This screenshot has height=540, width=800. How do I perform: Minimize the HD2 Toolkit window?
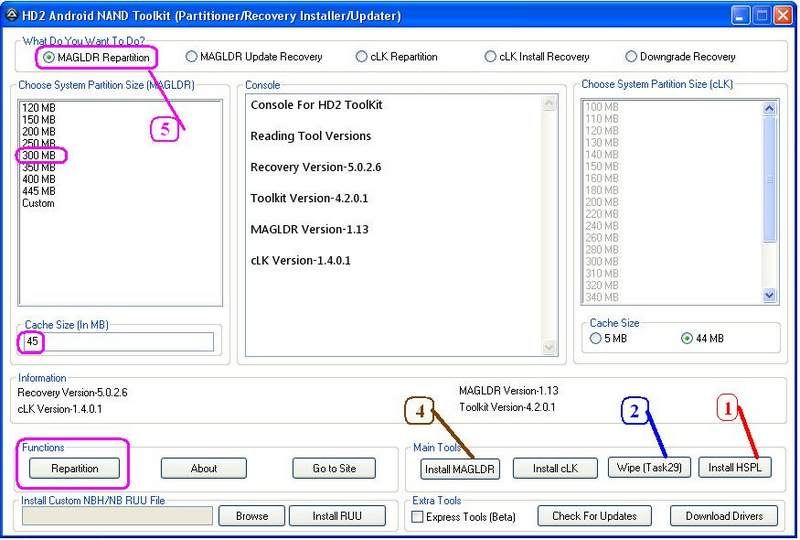tap(740, 15)
